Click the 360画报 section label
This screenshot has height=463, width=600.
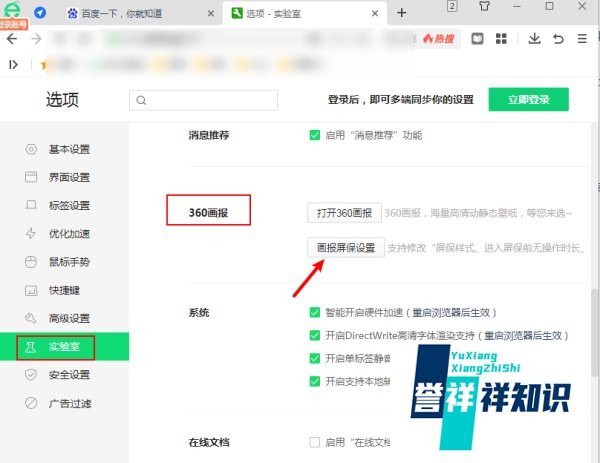[209, 213]
